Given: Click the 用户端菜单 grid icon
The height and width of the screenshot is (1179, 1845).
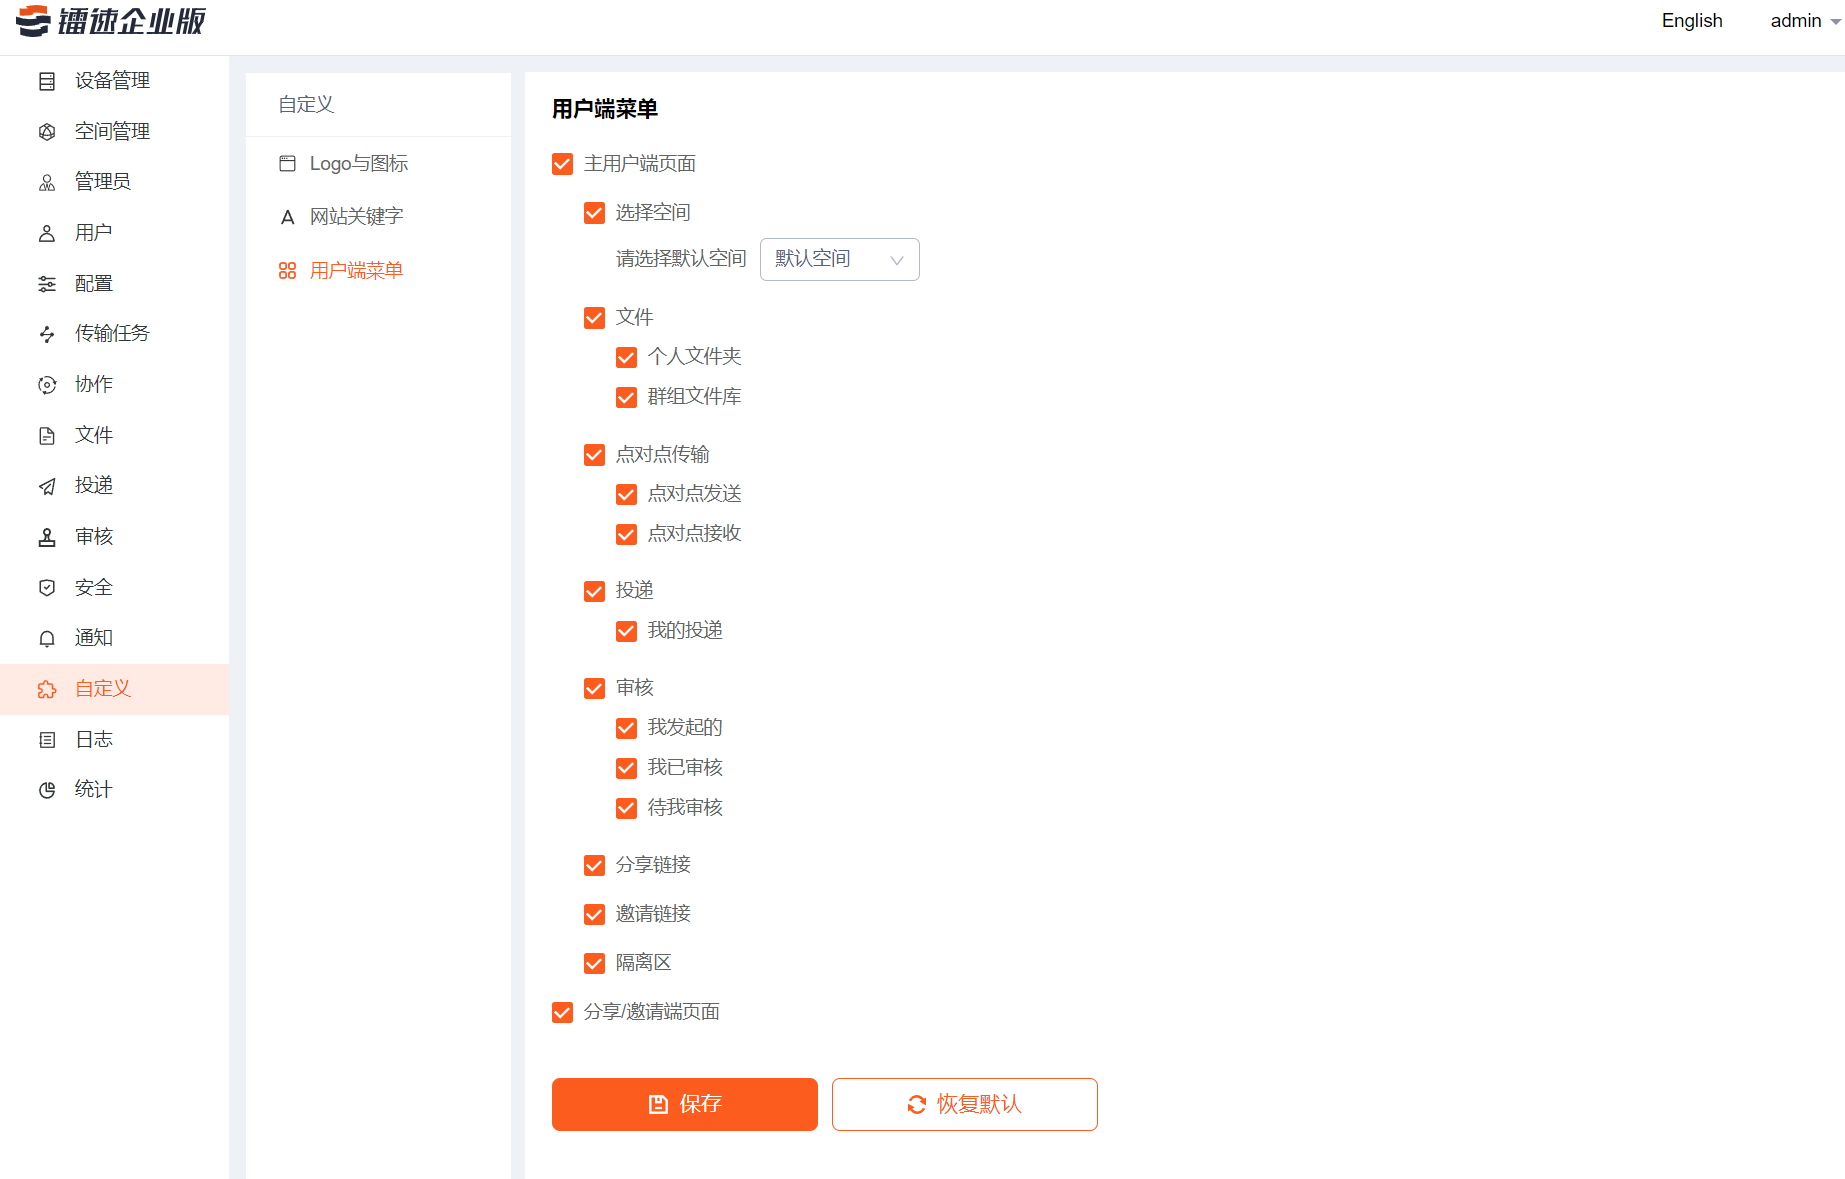Looking at the screenshot, I should pos(287,271).
